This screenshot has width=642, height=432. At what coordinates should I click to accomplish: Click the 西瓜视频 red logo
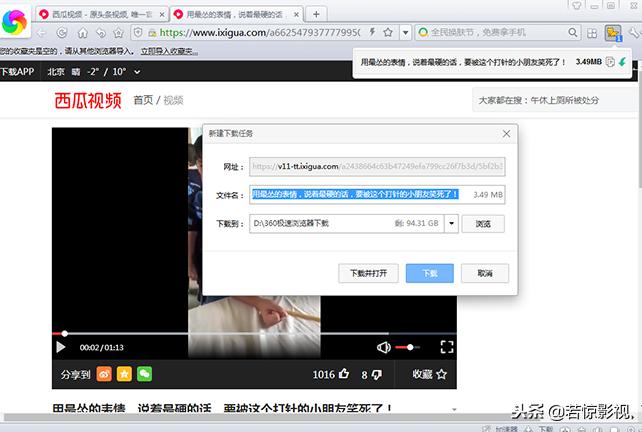pos(88,100)
